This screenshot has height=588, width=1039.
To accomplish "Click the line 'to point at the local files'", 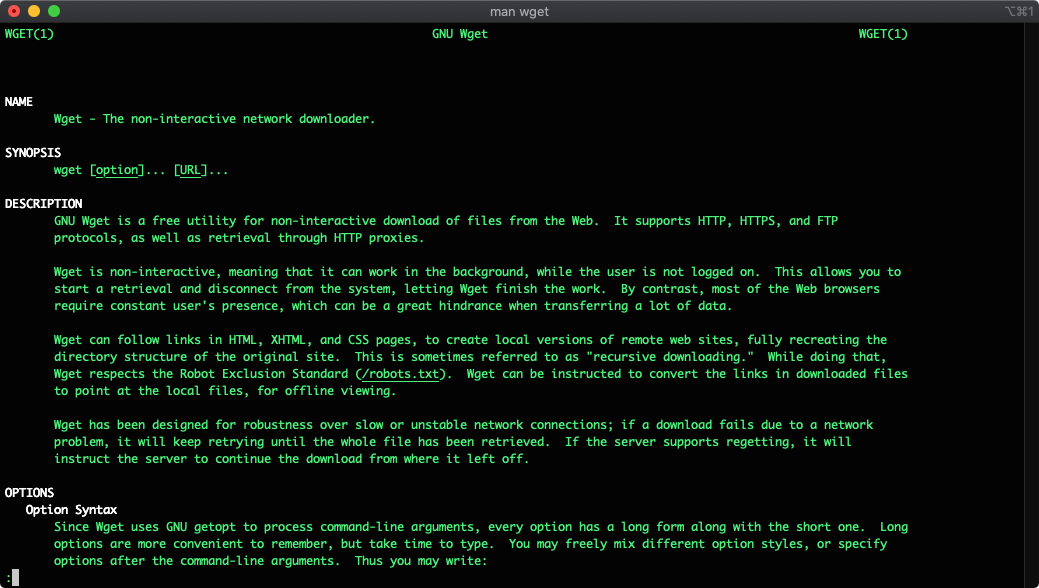I will 225,391.
